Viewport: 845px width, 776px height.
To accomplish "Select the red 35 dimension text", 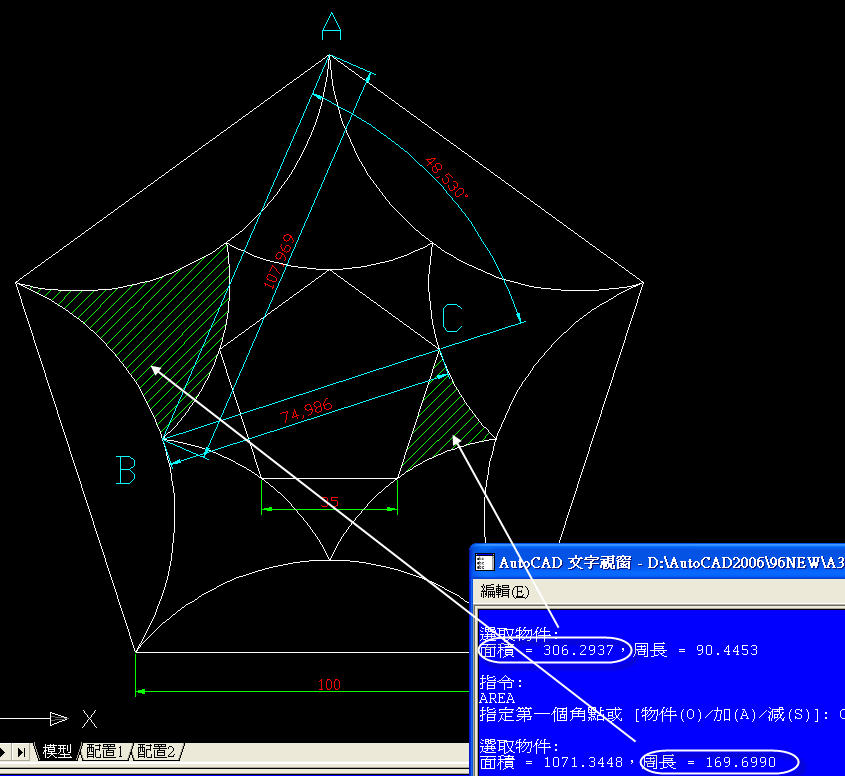I will pos(330,502).
